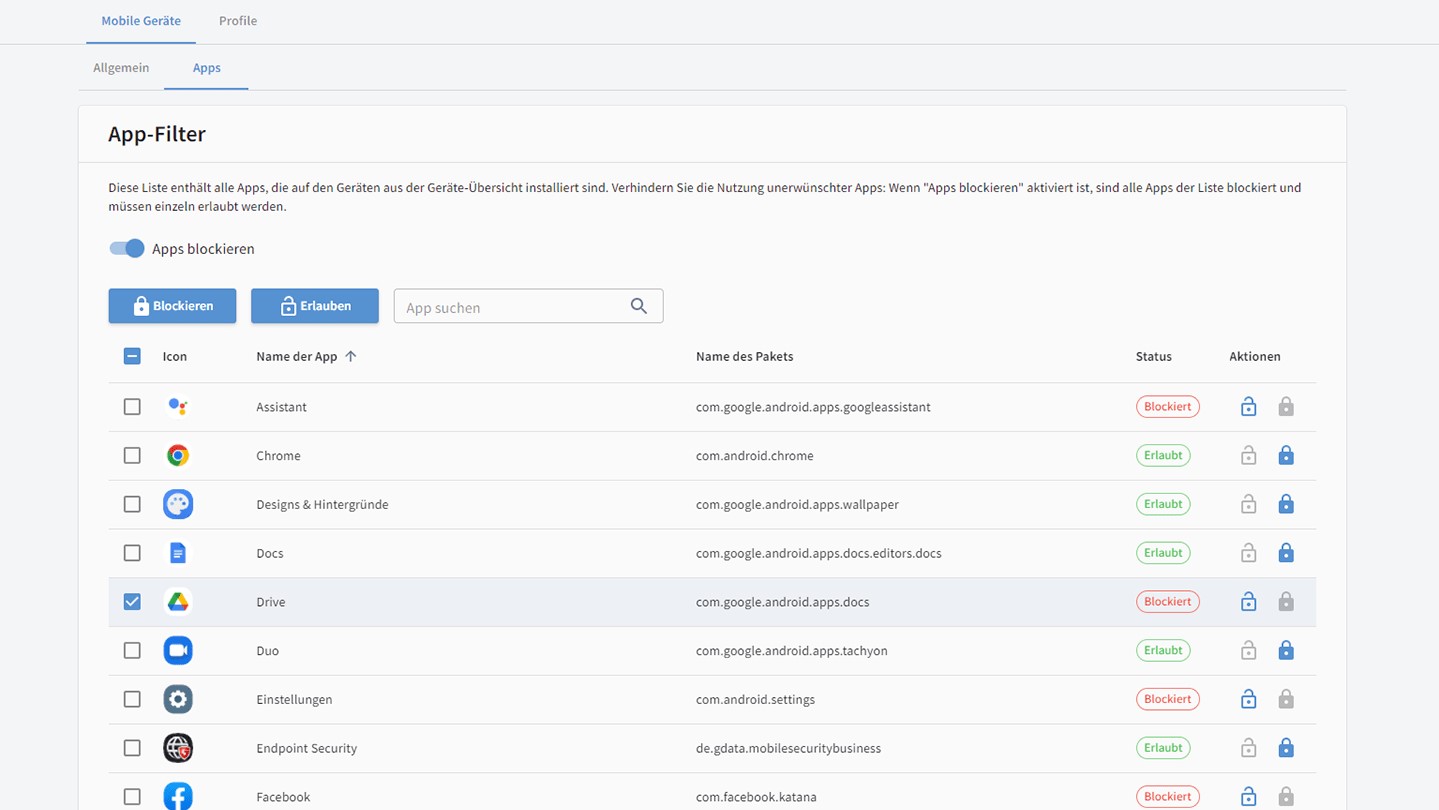1439x810 pixels.
Task: Switch to the Profile tab
Action: click(x=238, y=21)
